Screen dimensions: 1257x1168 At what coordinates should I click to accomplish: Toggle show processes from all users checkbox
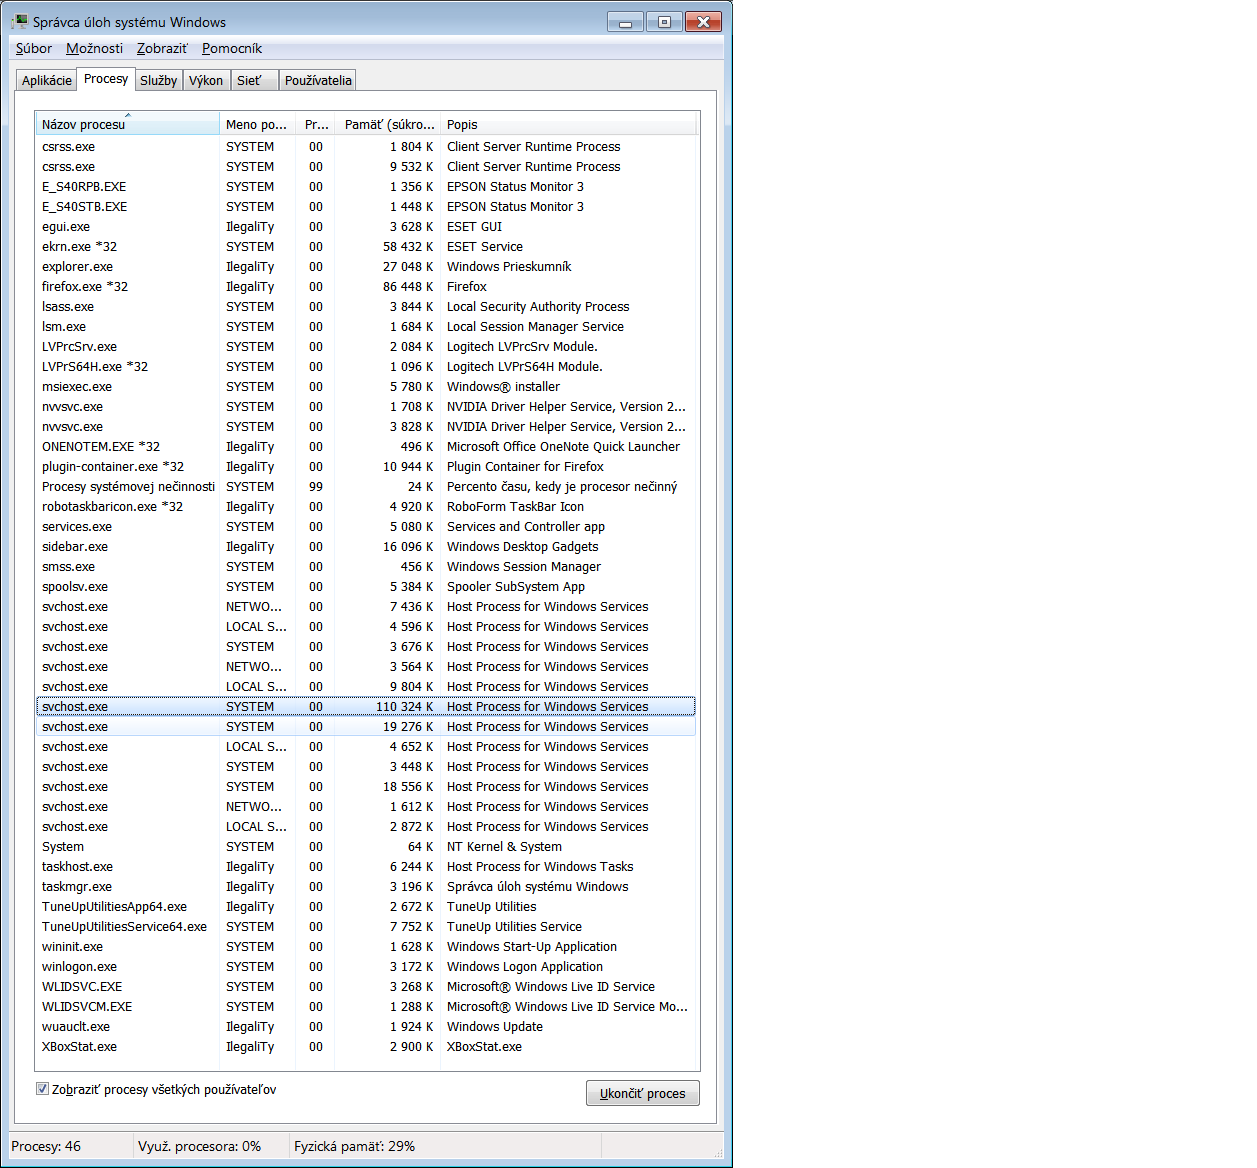(42, 1089)
